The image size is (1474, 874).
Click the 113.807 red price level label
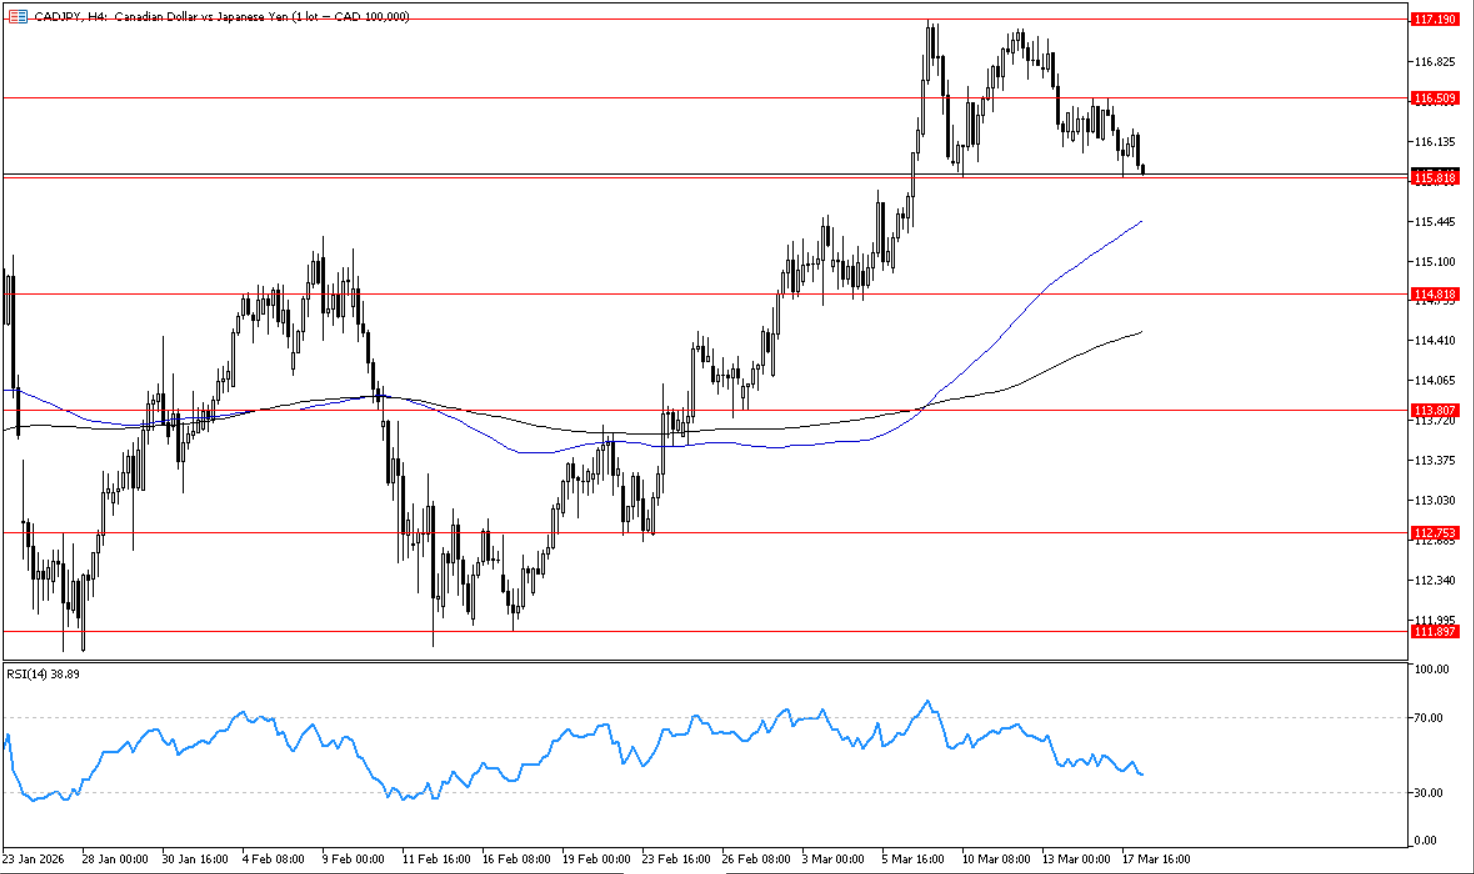1434,410
